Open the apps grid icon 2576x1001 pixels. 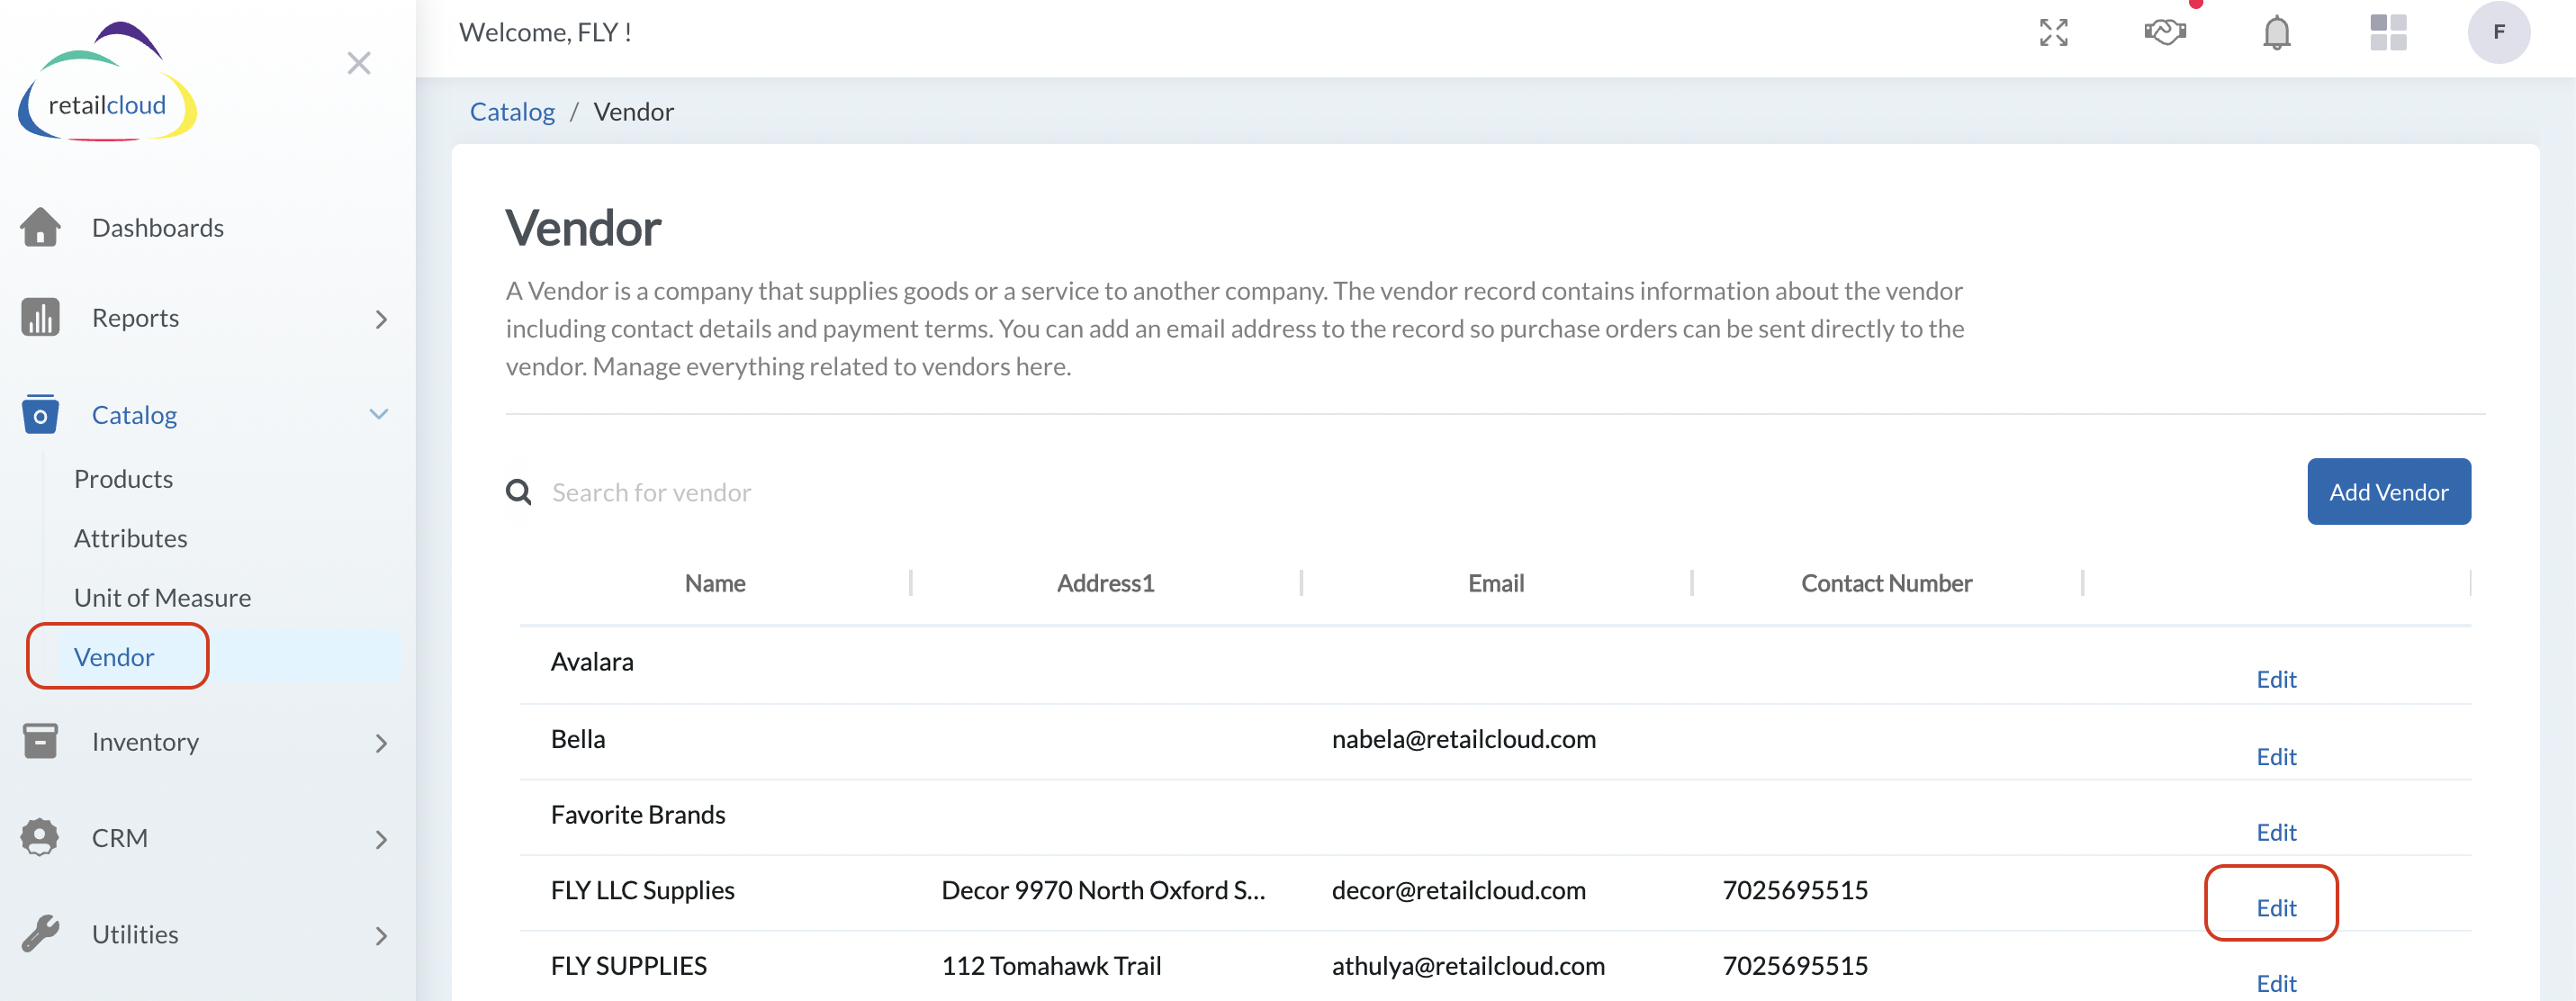coord(2387,32)
